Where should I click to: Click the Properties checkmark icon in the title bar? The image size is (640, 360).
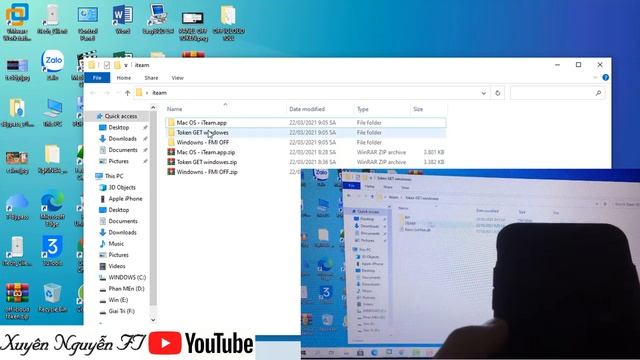coord(107,65)
